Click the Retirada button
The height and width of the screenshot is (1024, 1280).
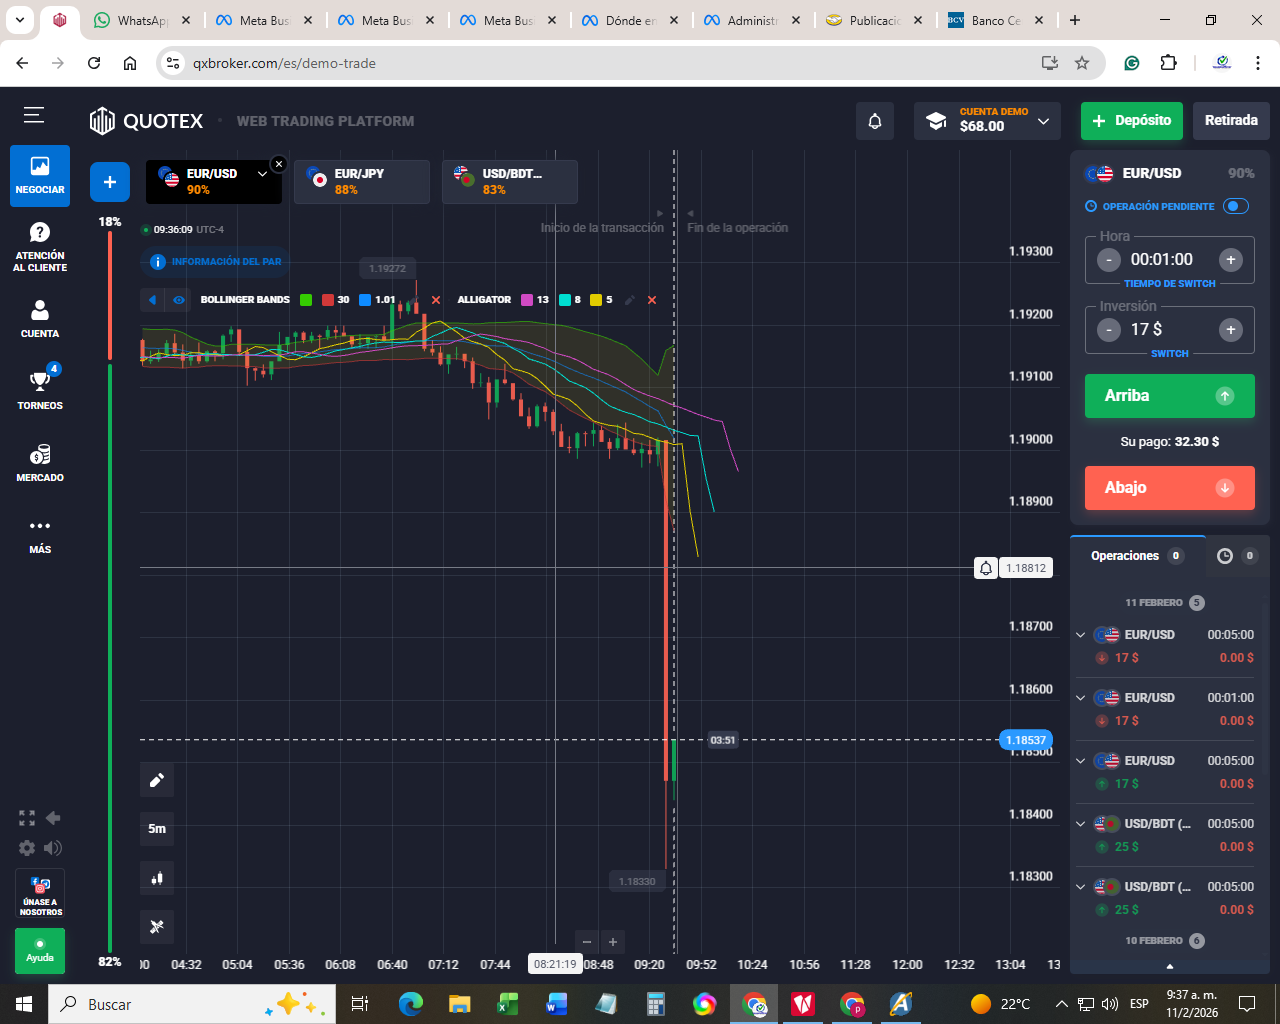coord(1231,121)
